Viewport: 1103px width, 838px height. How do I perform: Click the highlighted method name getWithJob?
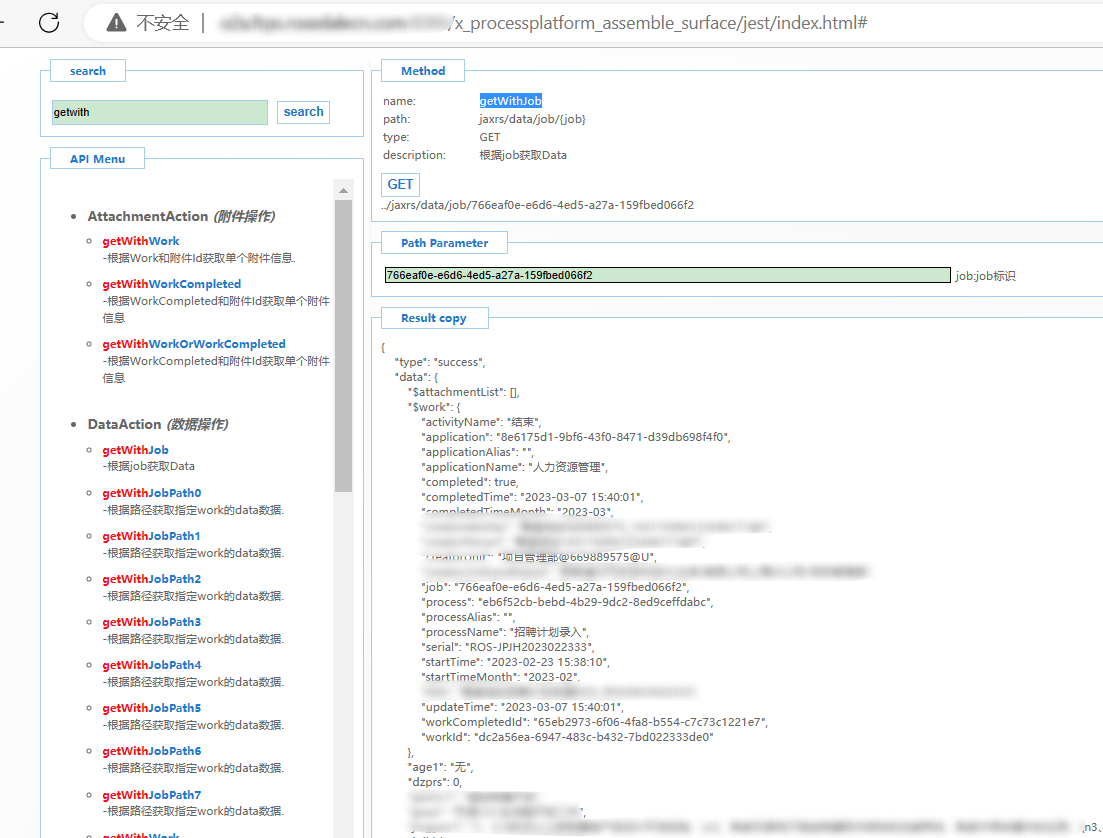click(511, 101)
